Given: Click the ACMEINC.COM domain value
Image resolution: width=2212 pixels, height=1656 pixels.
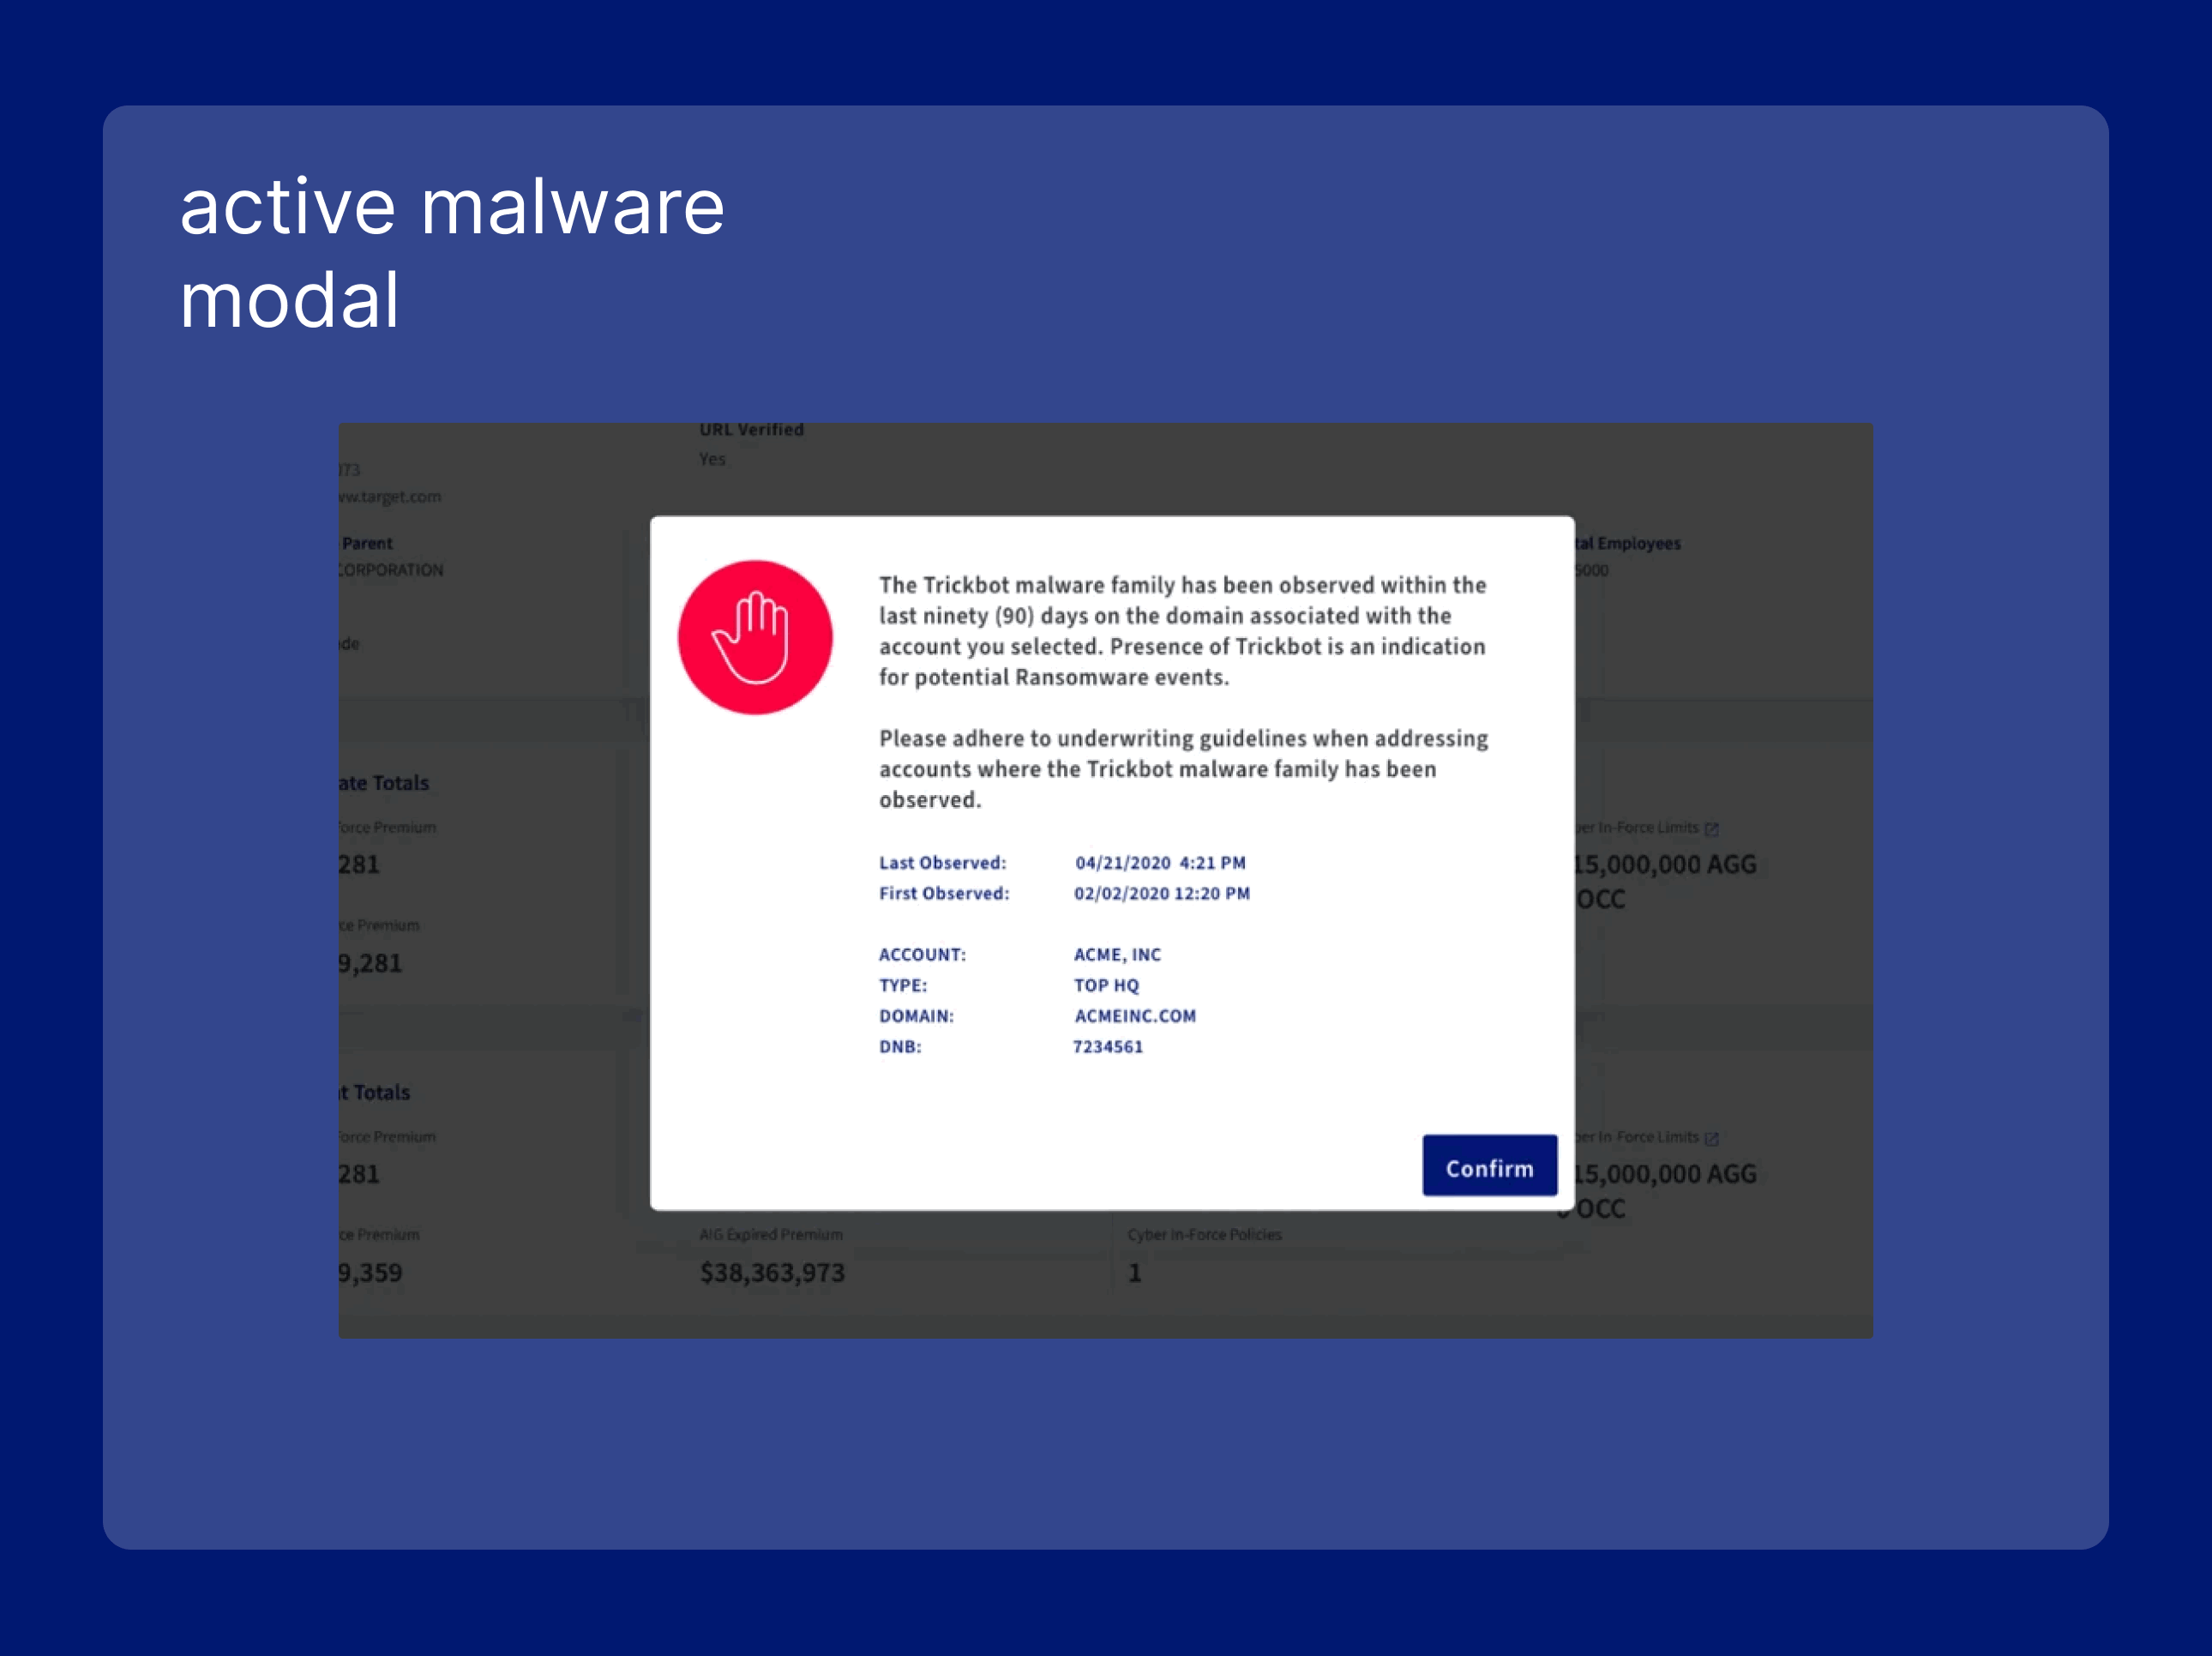Looking at the screenshot, I should tap(1135, 1016).
